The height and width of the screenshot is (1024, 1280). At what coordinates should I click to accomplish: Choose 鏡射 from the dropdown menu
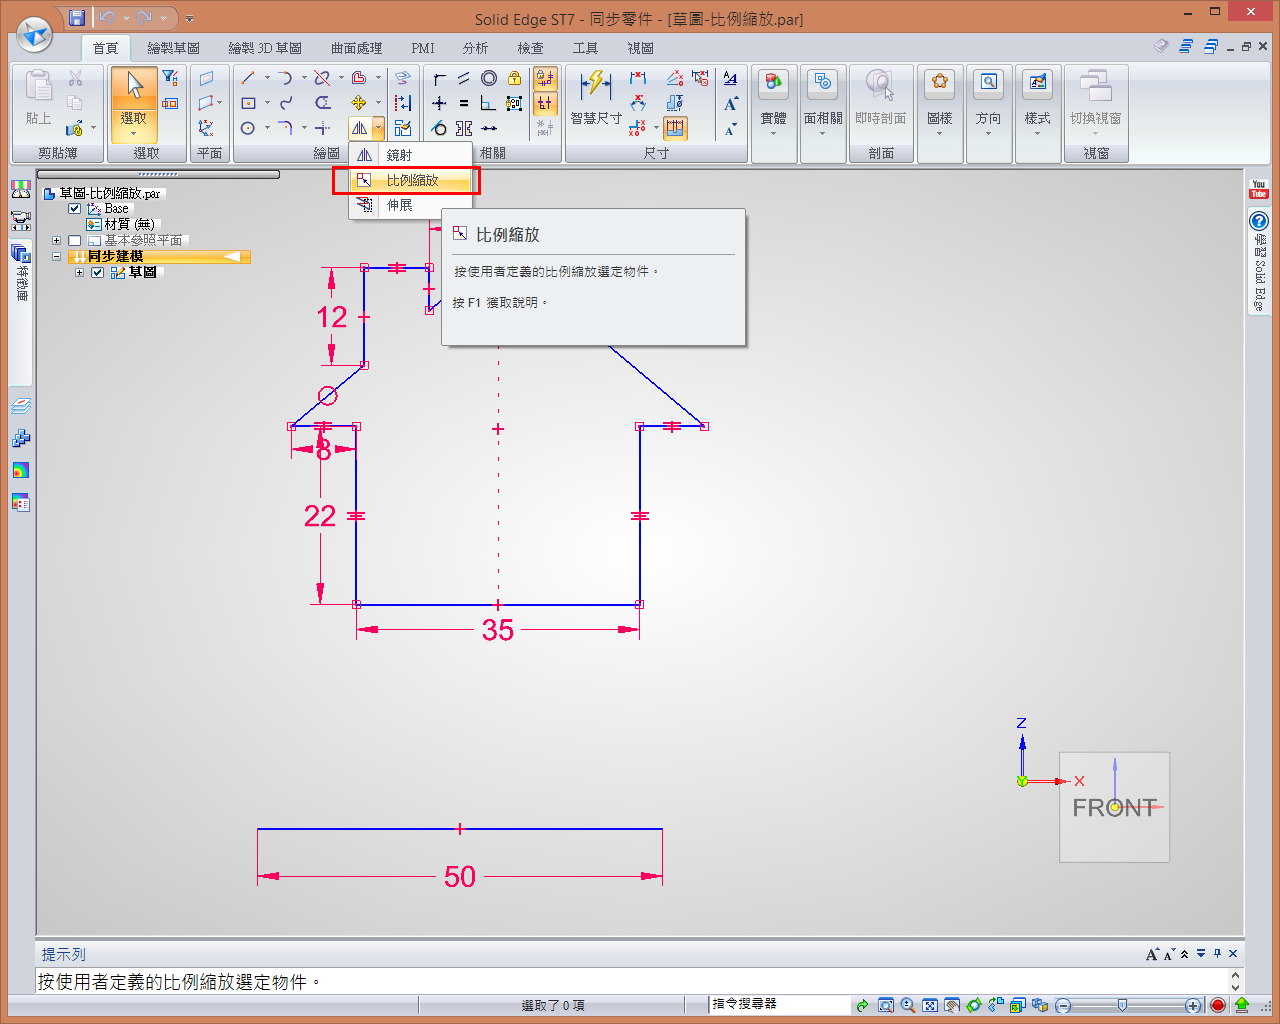coord(410,155)
